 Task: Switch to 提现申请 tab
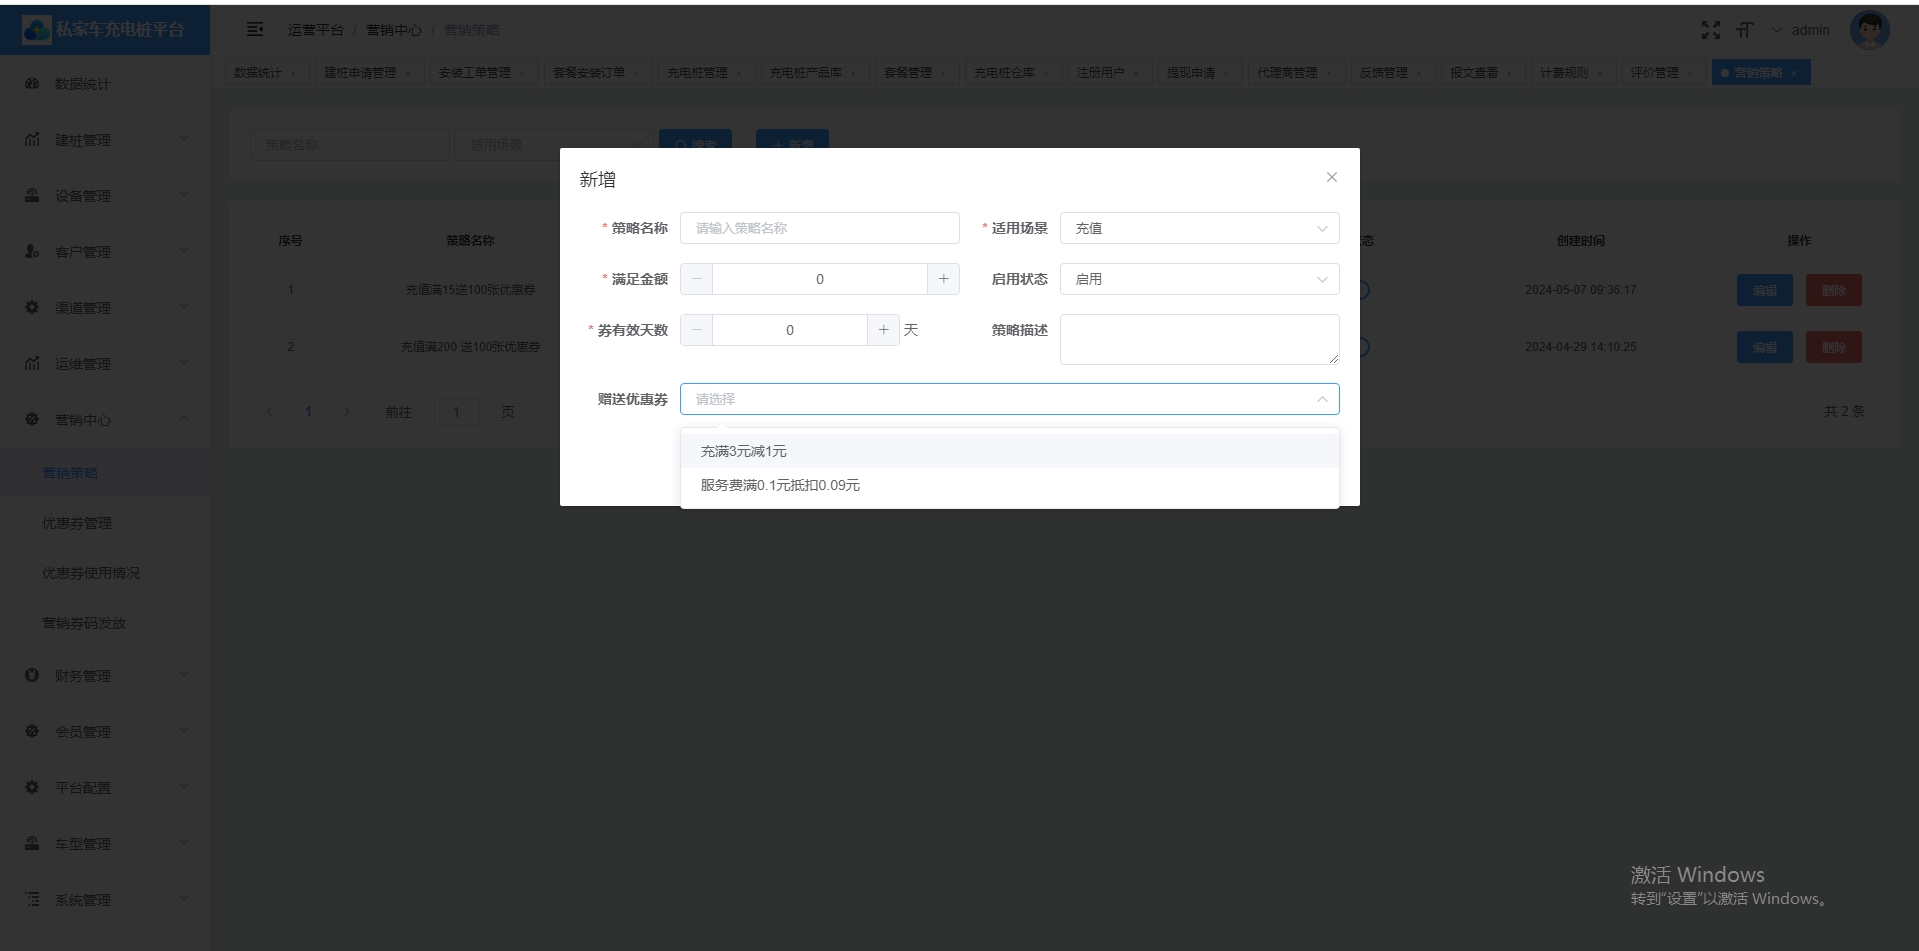click(1199, 73)
